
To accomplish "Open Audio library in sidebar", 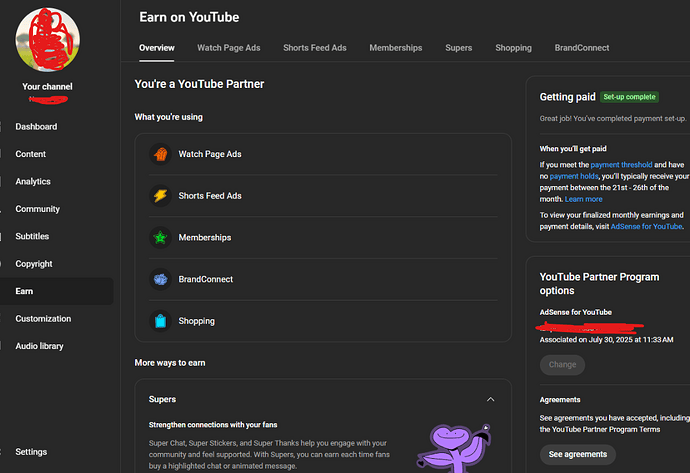I will coord(39,346).
